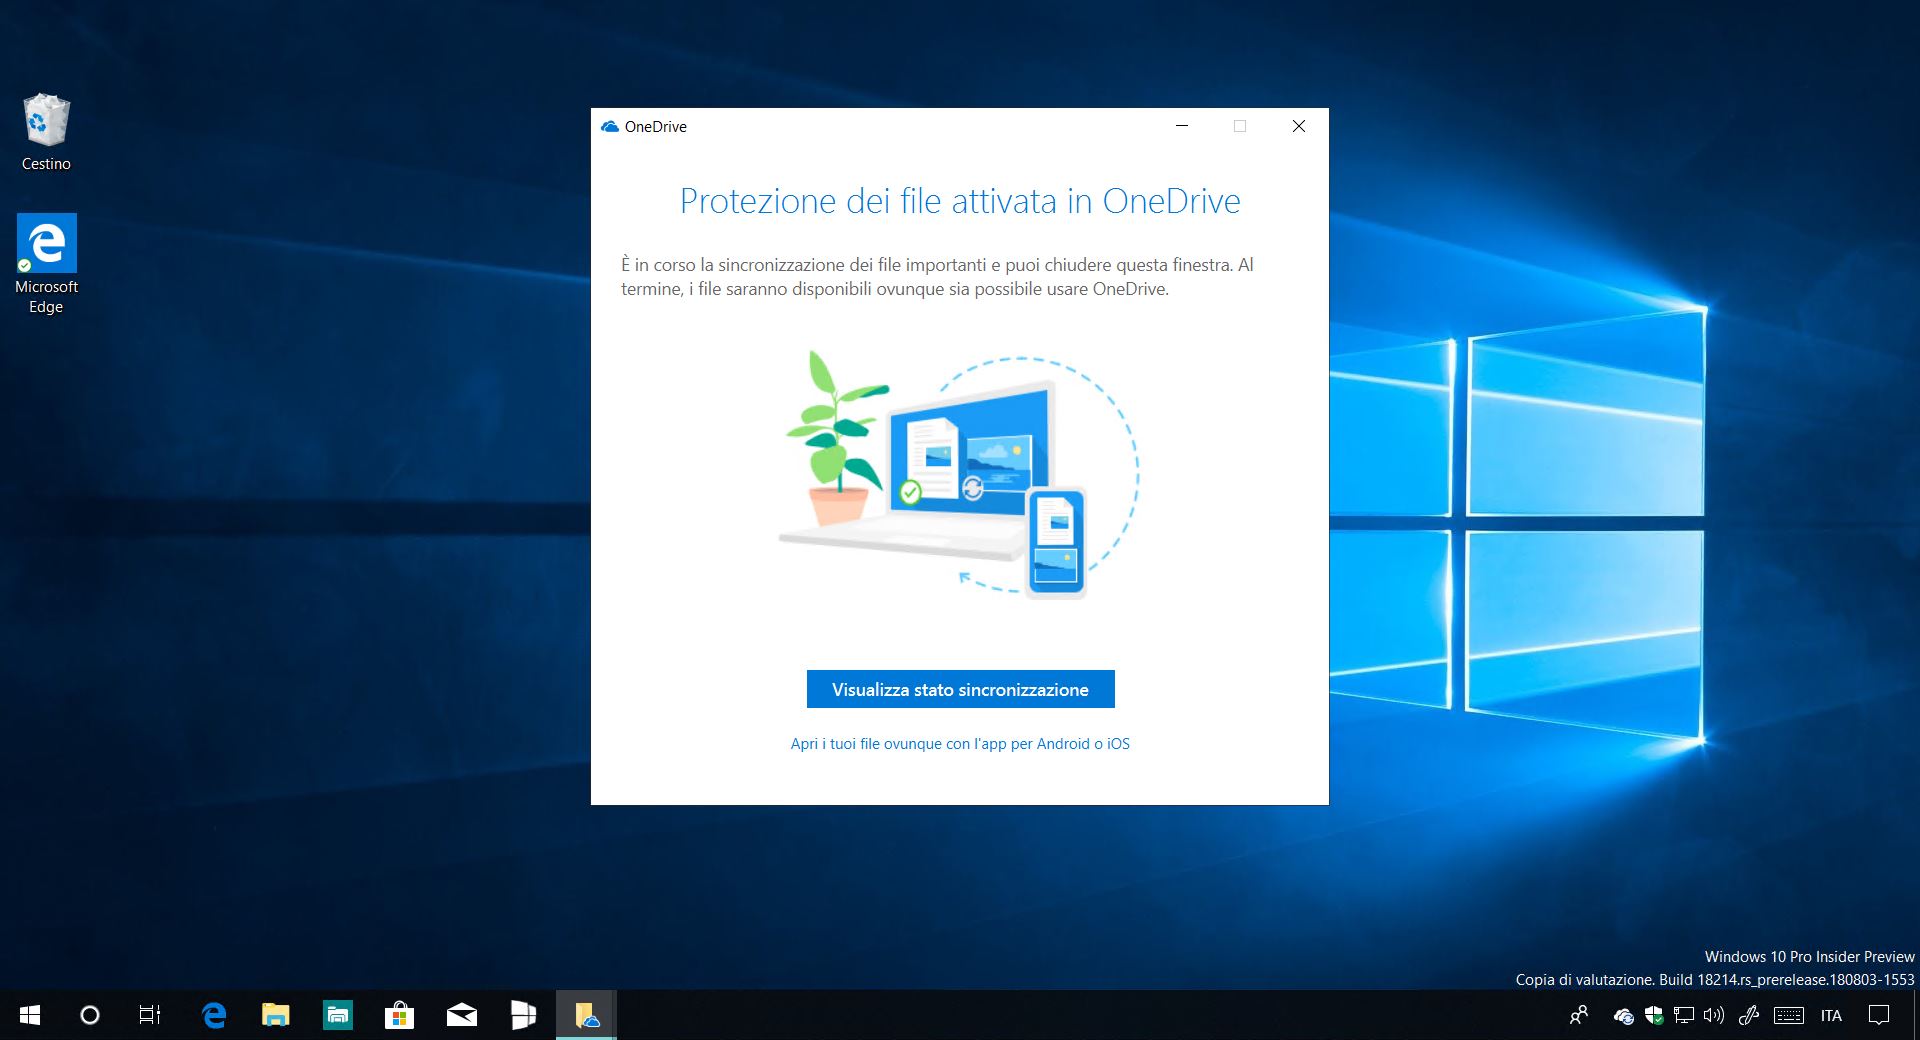The image size is (1920, 1040).
Task: Open the teal file manager app on taskbar
Action: (337, 1015)
